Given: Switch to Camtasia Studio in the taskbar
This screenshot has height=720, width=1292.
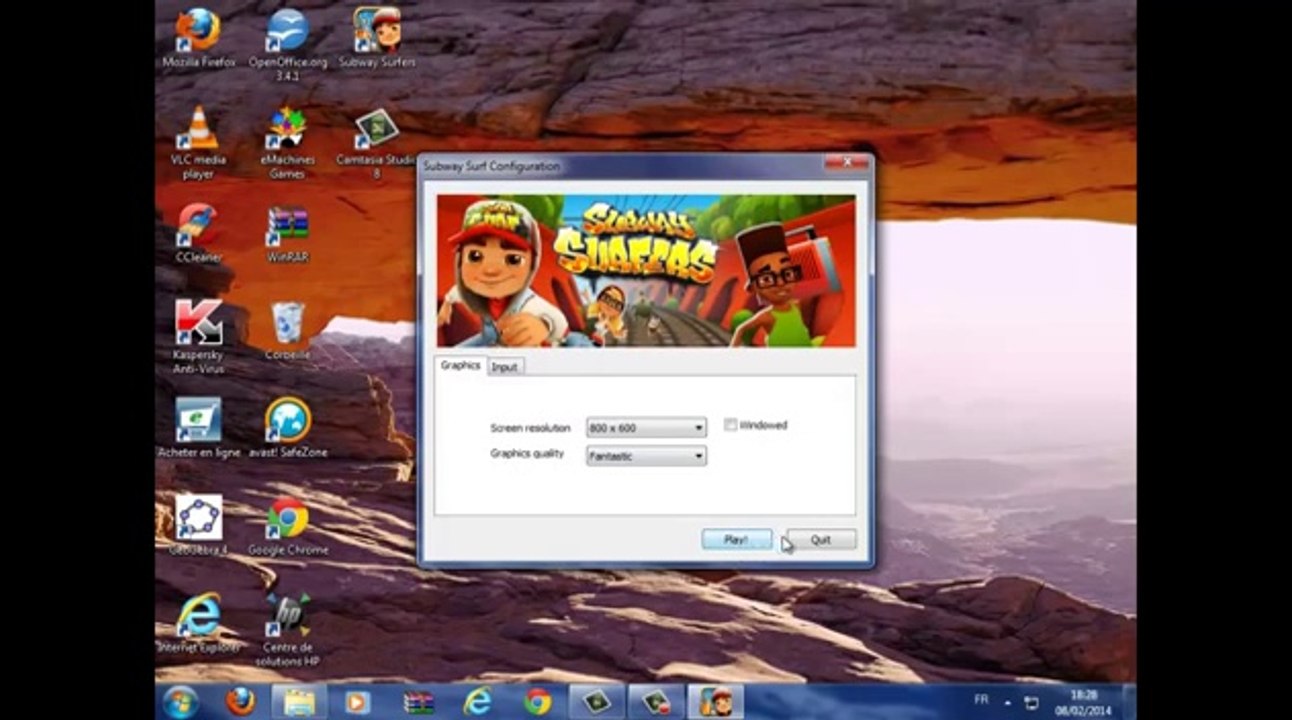Looking at the screenshot, I should click(597, 702).
